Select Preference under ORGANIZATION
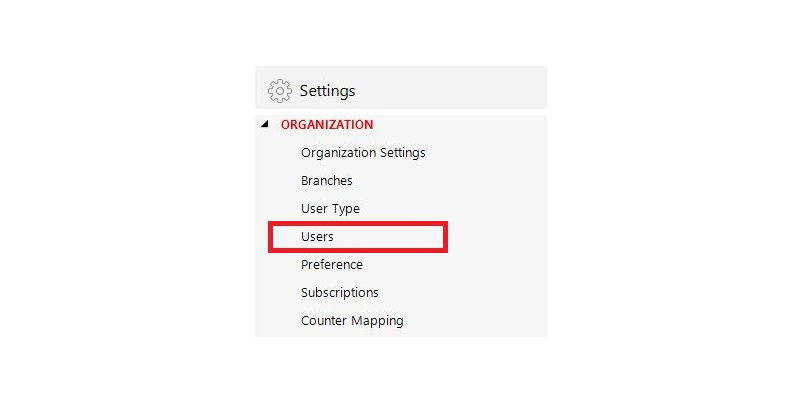 332,265
